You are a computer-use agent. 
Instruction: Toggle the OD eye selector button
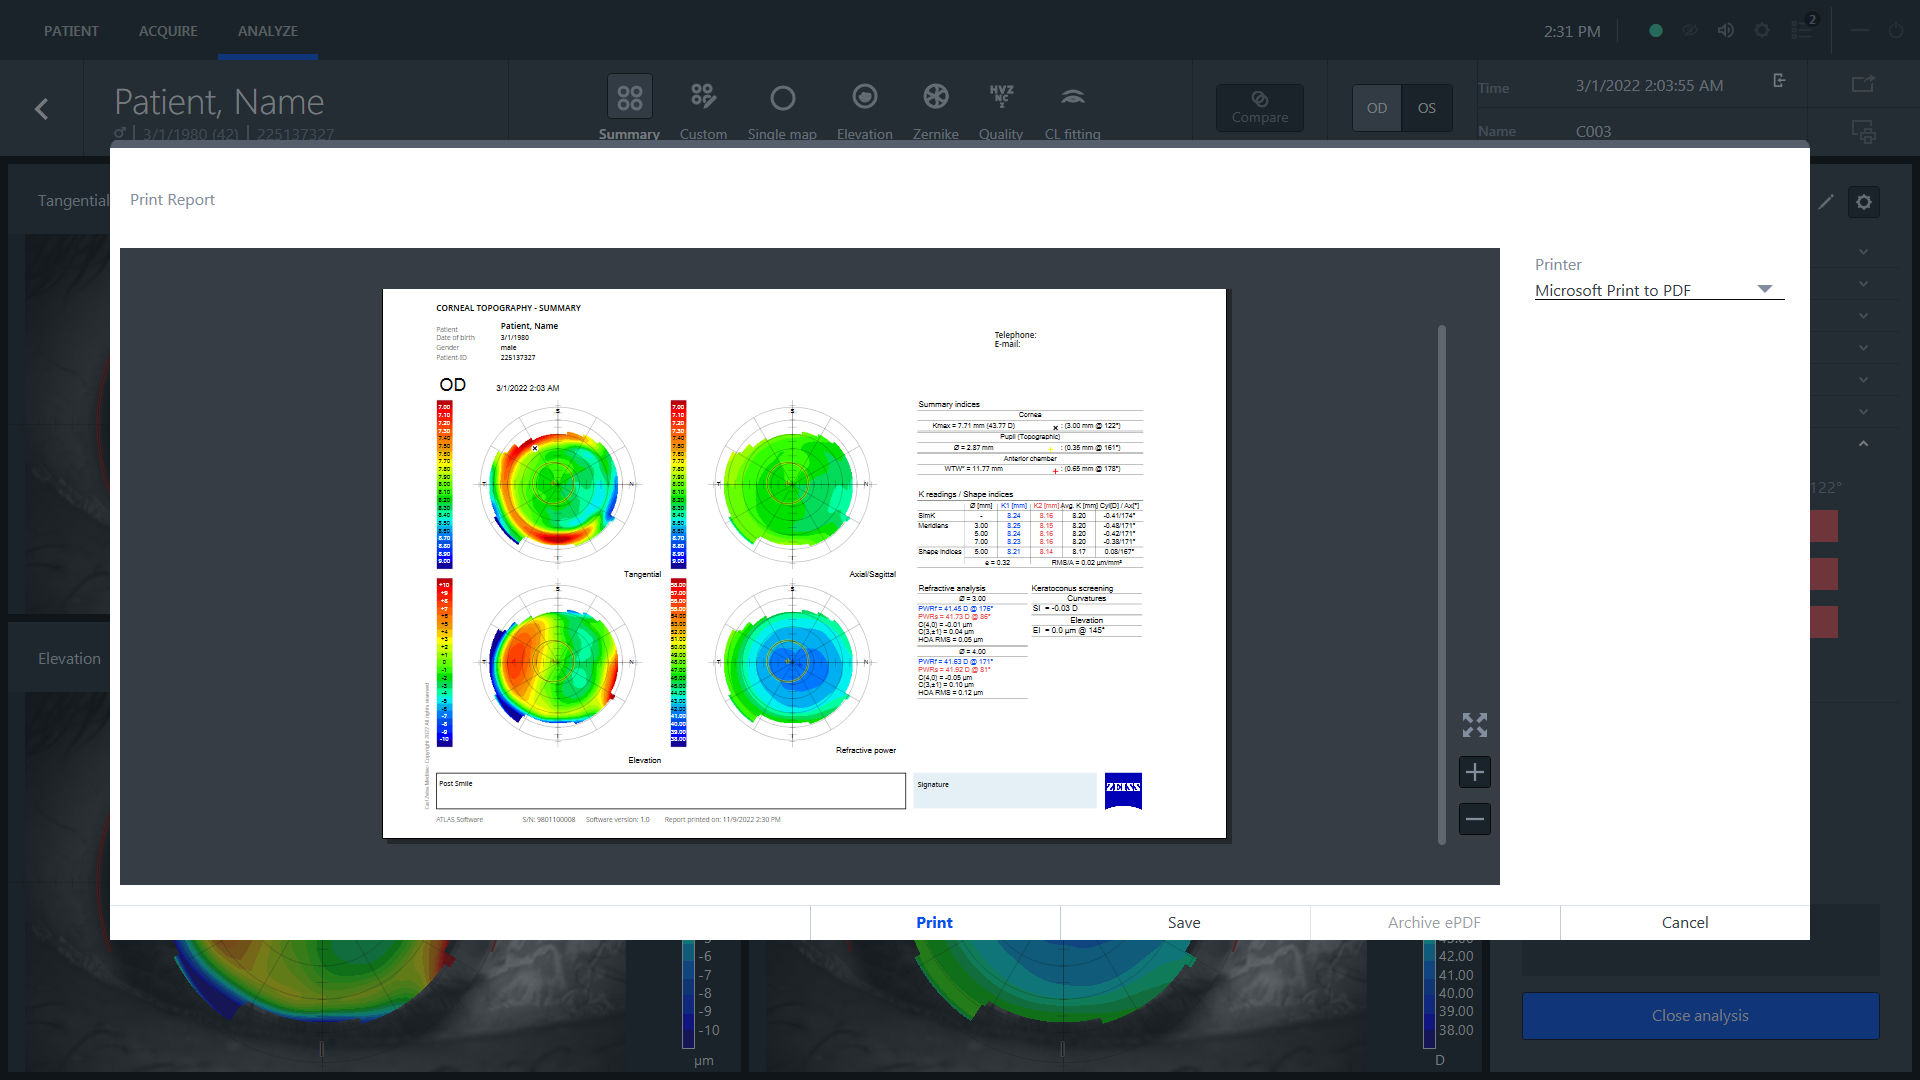click(x=1377, y=108)
